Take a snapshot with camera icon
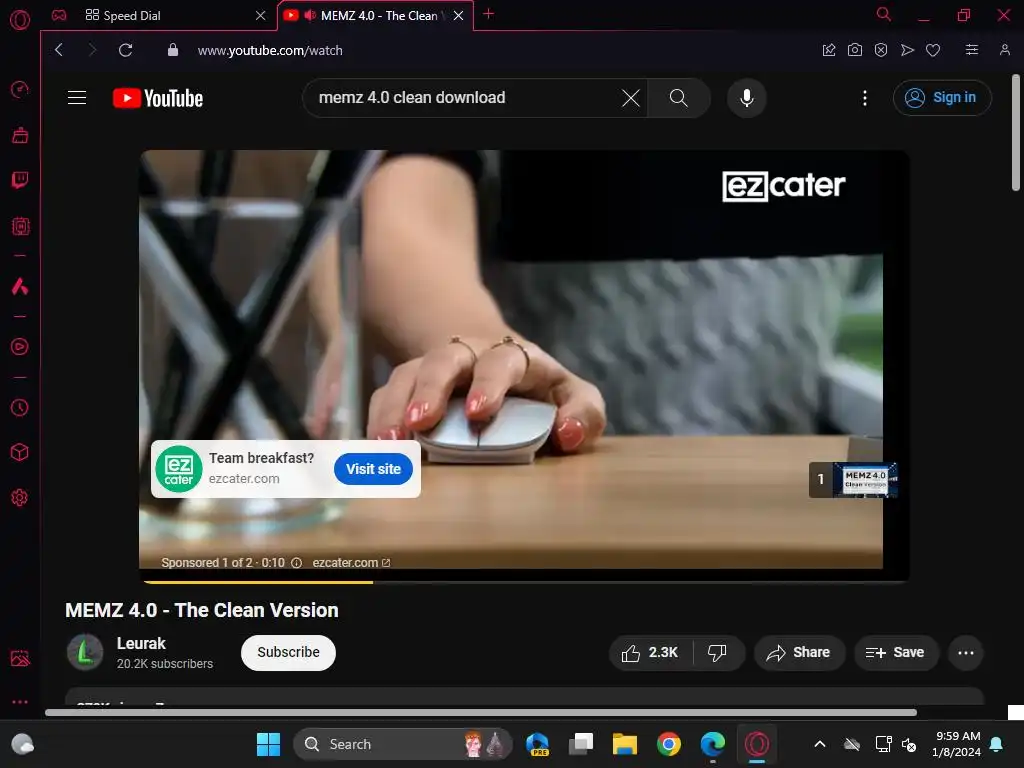The image size is (1024, 768). point(855,50)
